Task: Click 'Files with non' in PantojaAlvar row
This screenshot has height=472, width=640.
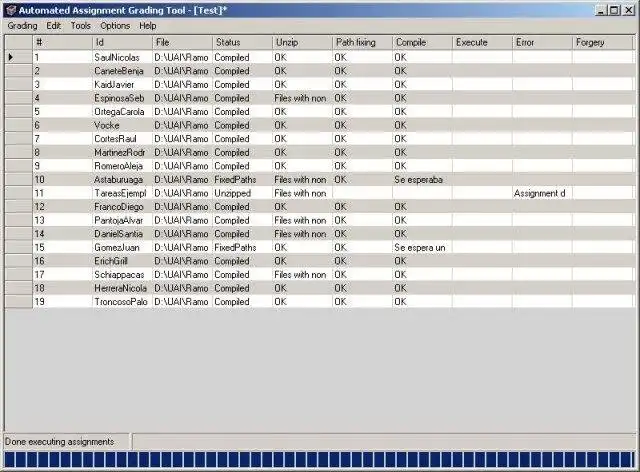Action: click(x=302, y=220)
